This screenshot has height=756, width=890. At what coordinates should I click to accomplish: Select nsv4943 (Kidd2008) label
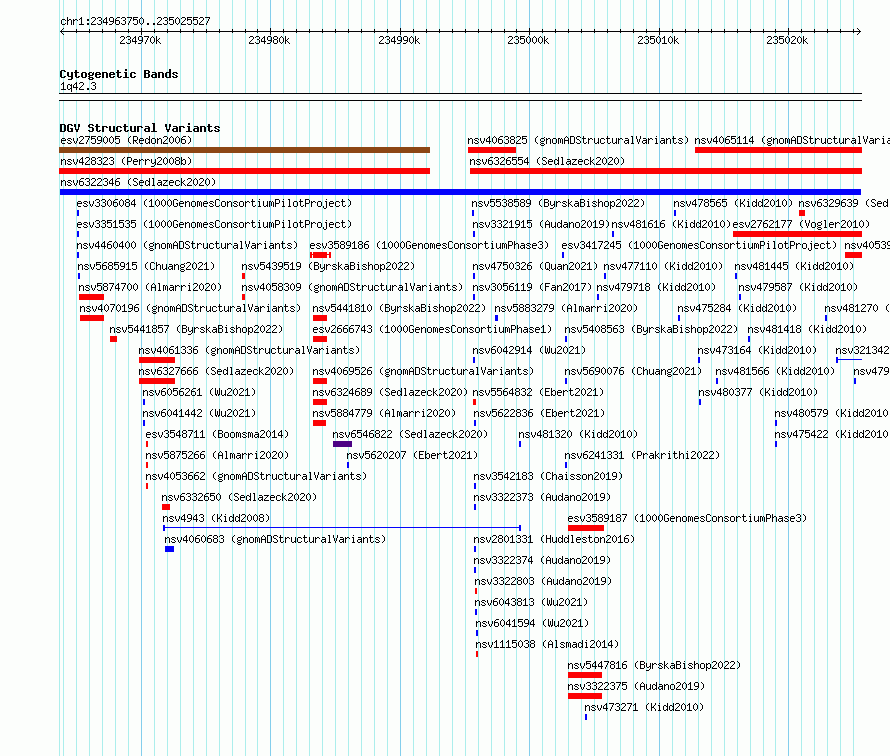pyautogui.click(x=216, y=518)
